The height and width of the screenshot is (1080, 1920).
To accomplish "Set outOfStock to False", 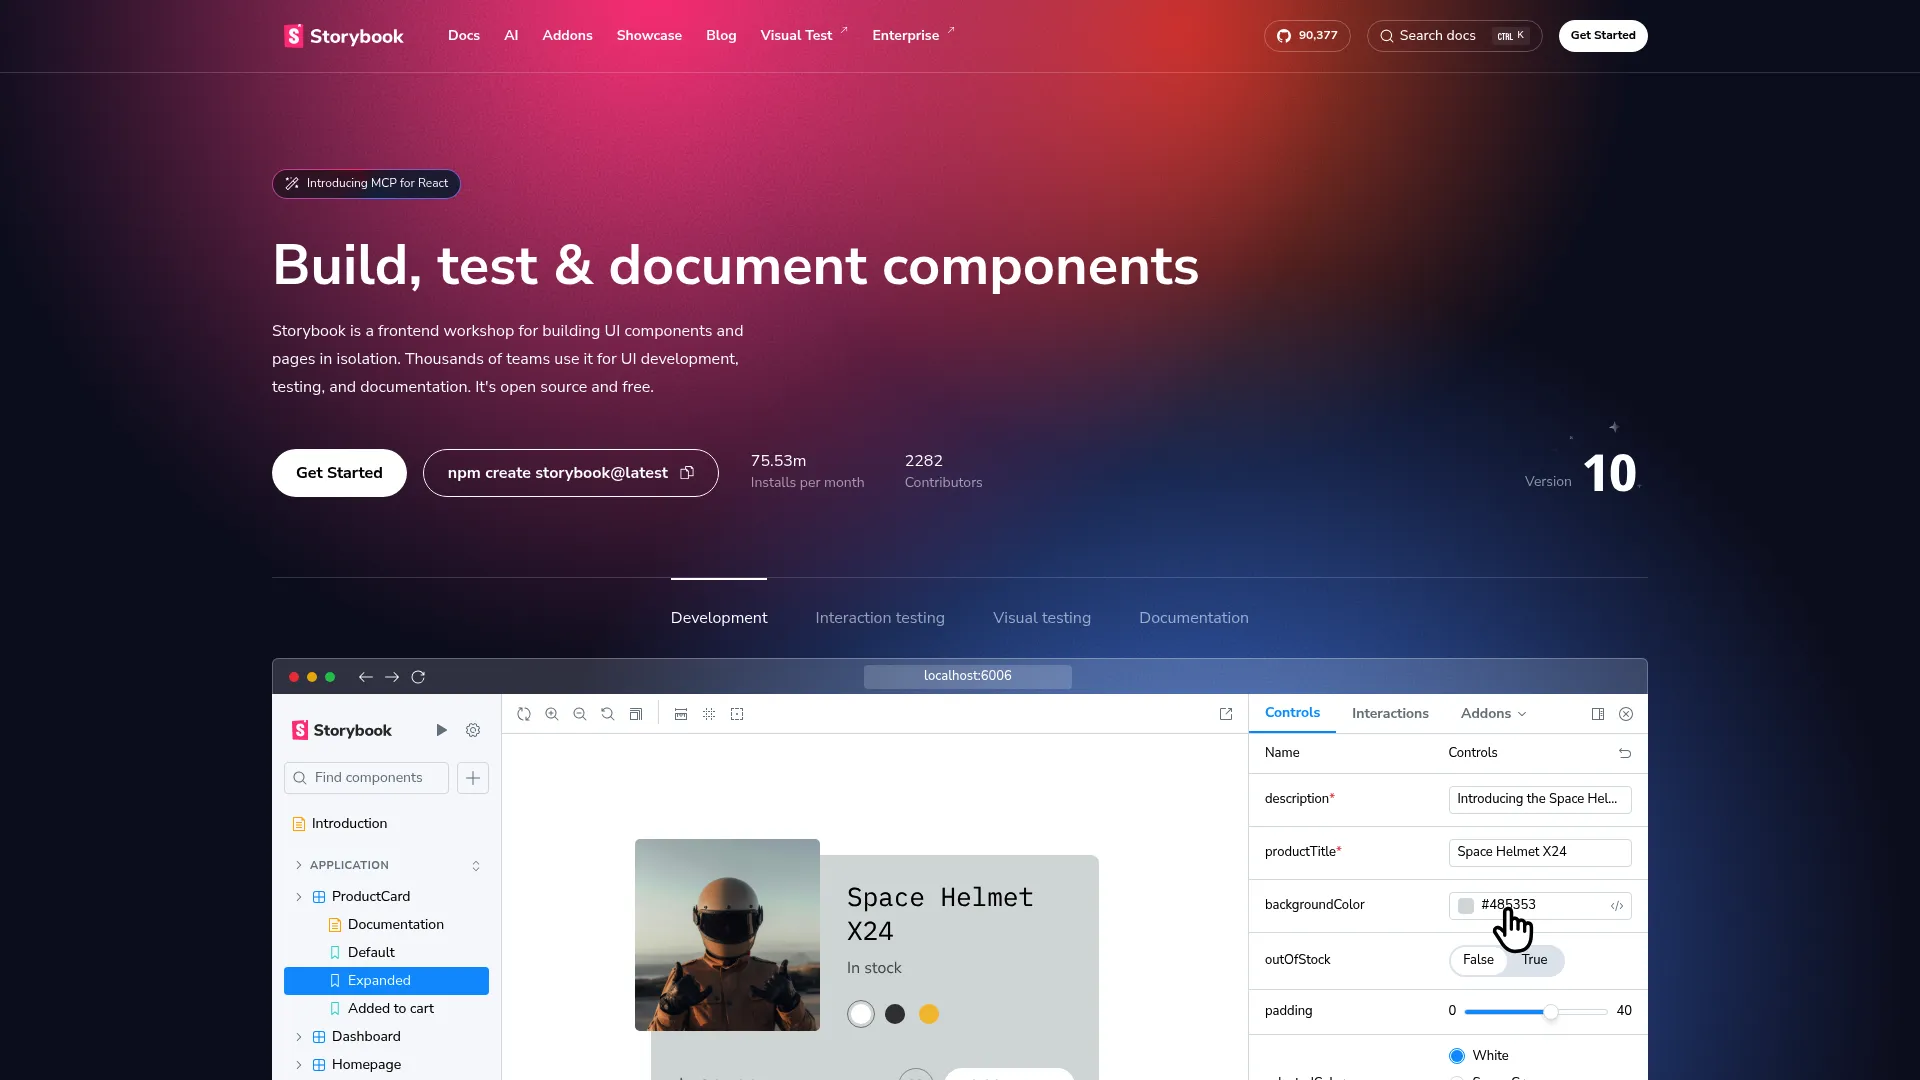I will (1478, 960).
